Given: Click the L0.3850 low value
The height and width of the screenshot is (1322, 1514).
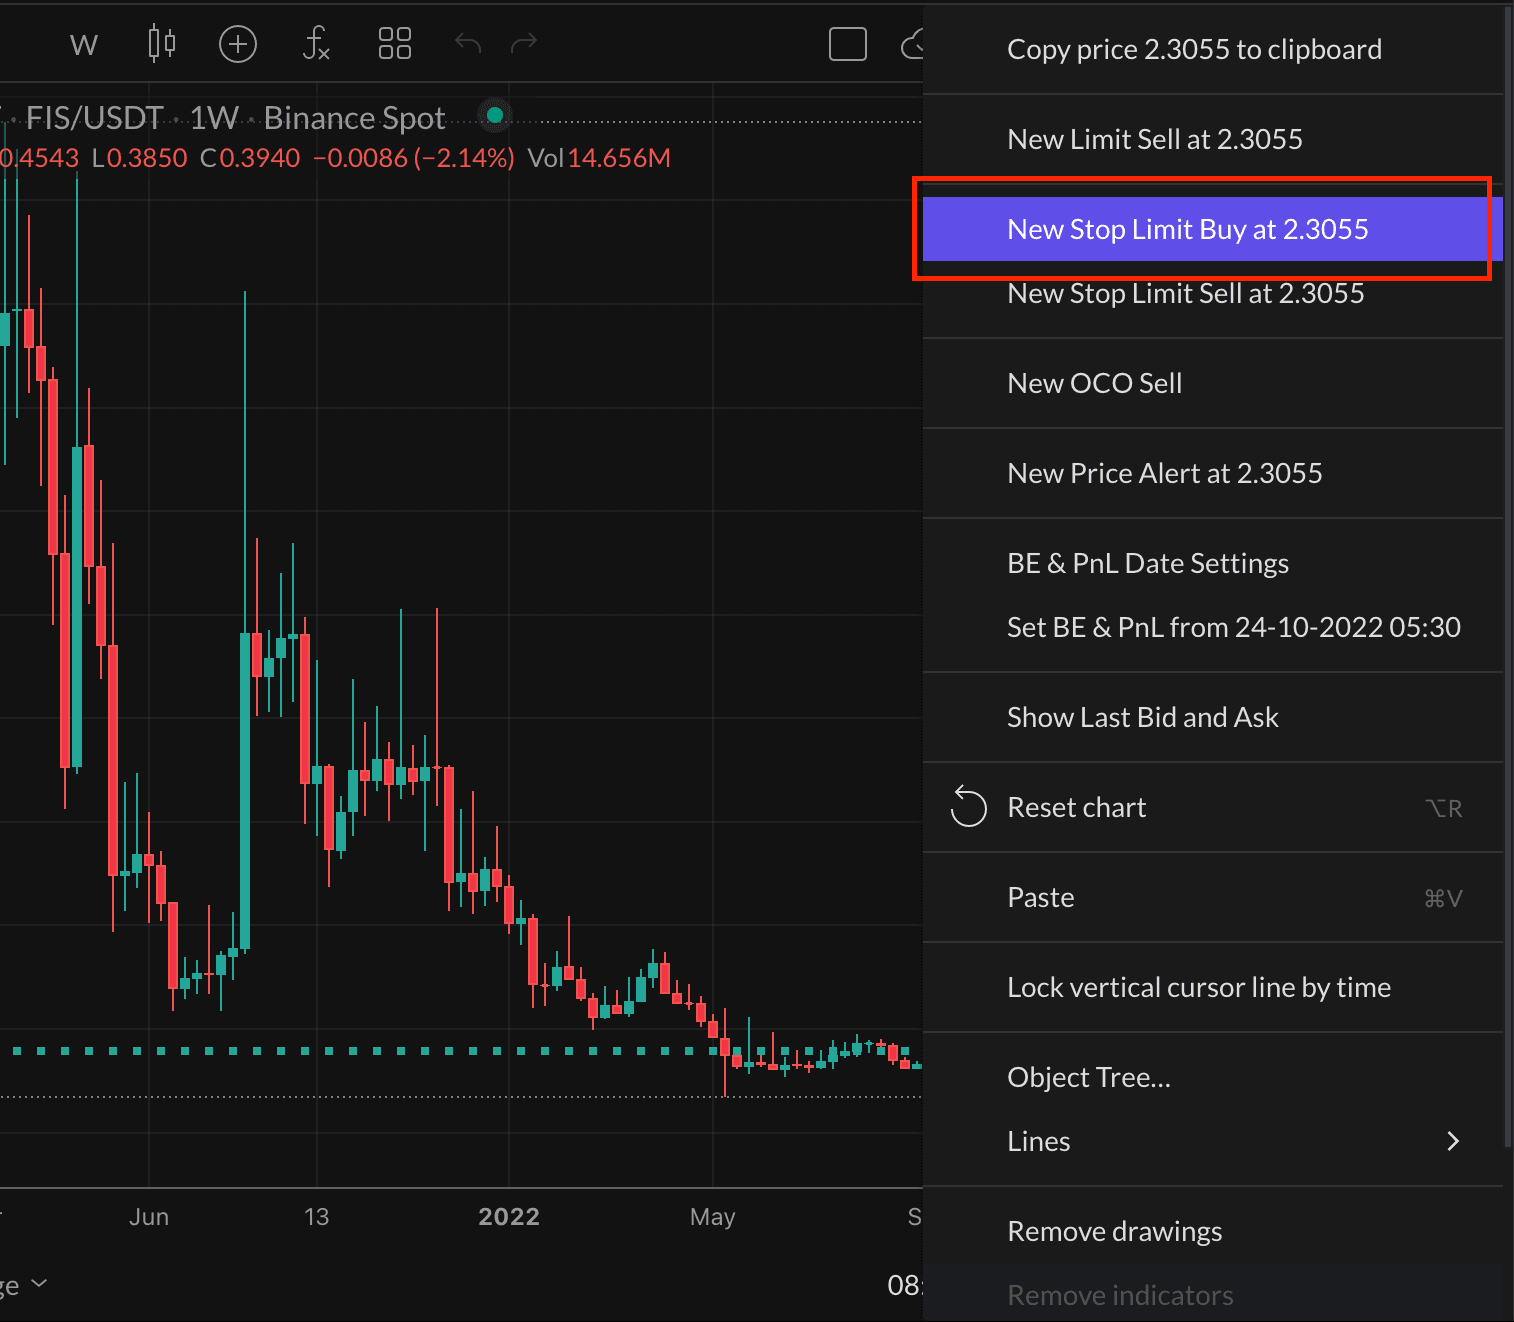Looking at the screenshot, I should point(139,158).
